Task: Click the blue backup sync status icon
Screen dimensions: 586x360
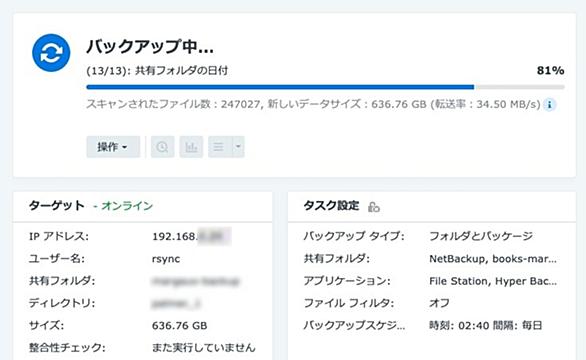Action: [51, 53]
